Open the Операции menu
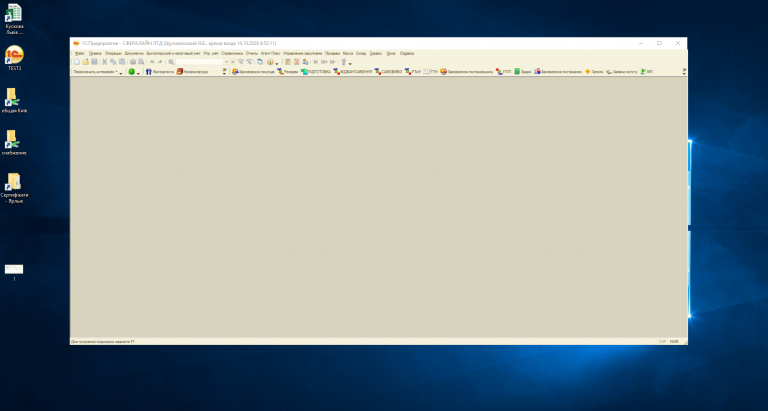This screenshot has width=768, height=411. (113, 53)
